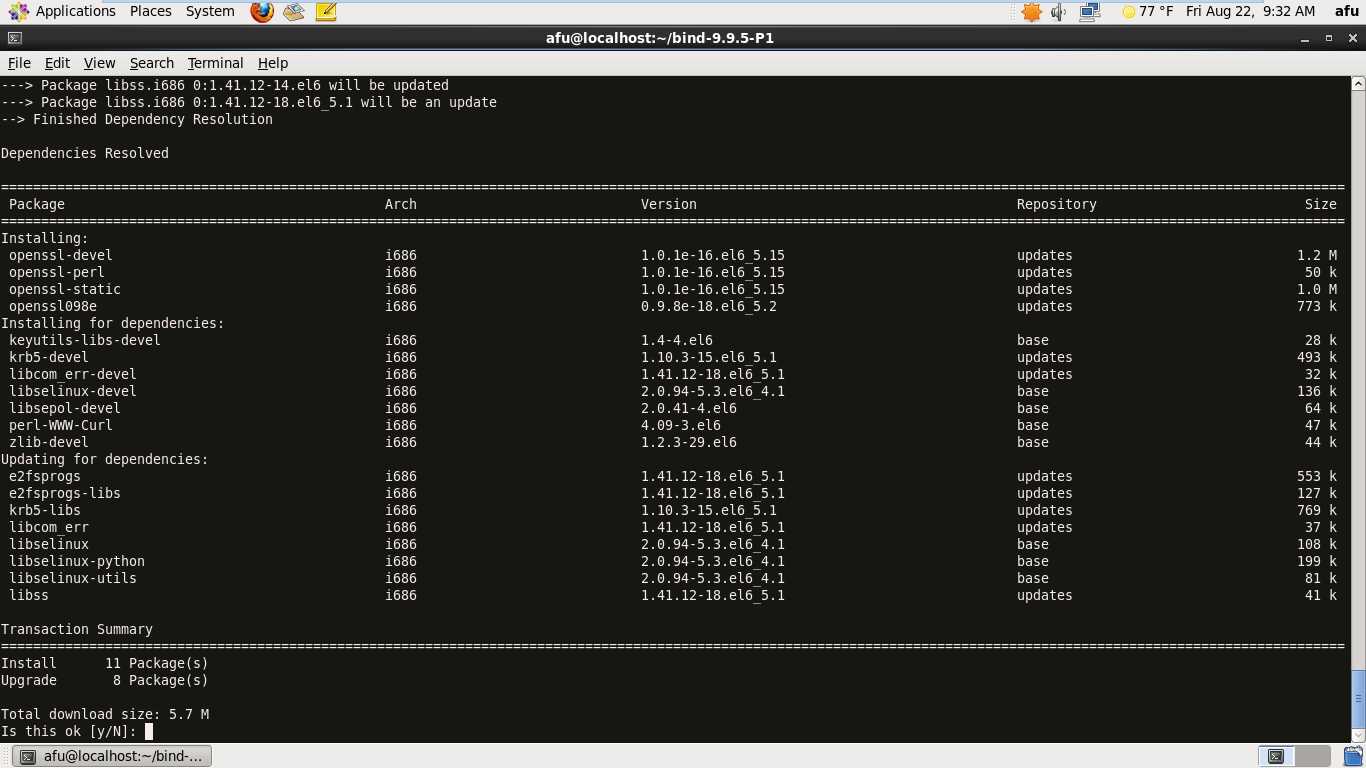Screen dimensions: 1366x768
Task: Click the 'Install 11 Package(s)' line
Action: (105, 663)
